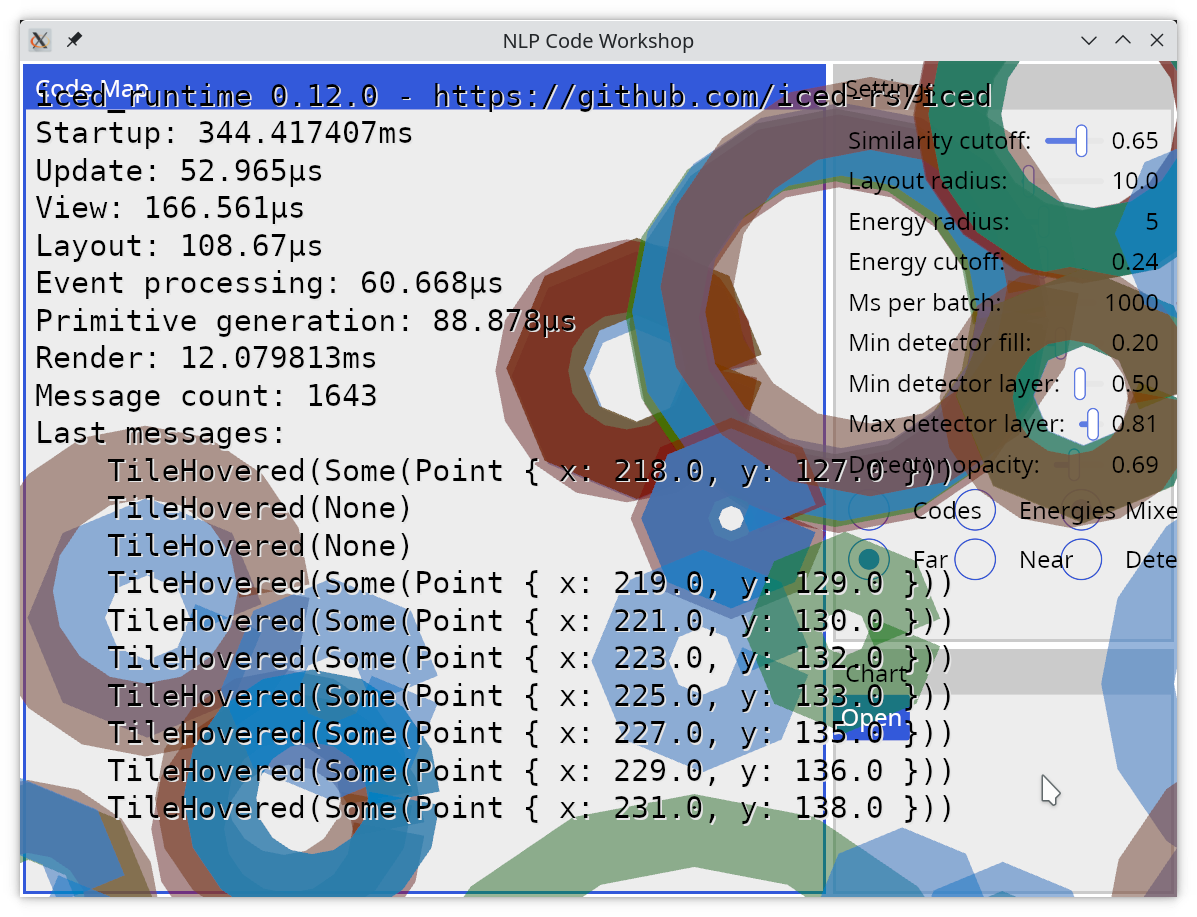This screenshot has height=917, width=1197.
Task: Click the 'Update: 52.965µs' debug line
Action: [179, 171]
